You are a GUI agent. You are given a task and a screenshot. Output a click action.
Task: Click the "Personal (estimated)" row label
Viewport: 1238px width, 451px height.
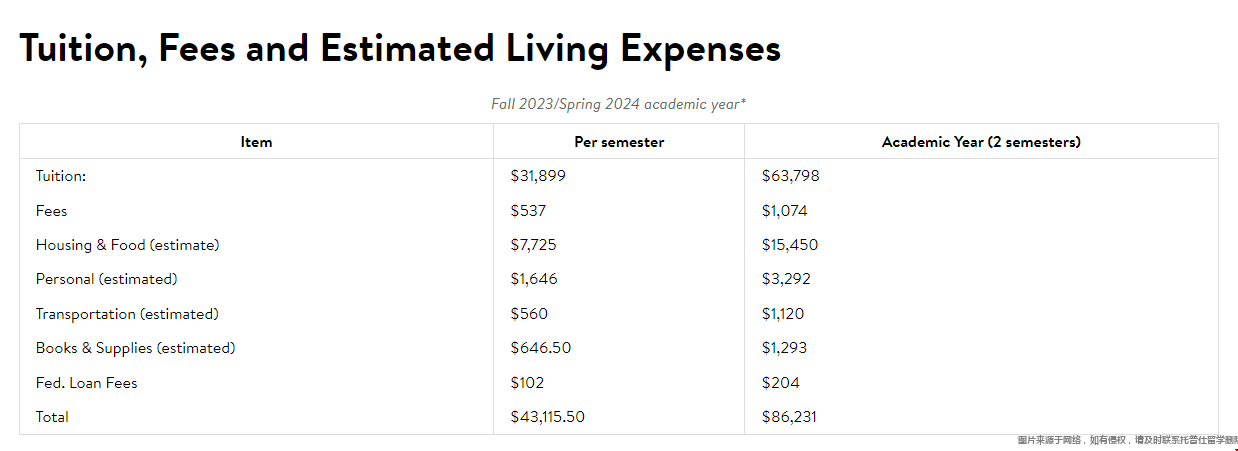tap(106, 279)
